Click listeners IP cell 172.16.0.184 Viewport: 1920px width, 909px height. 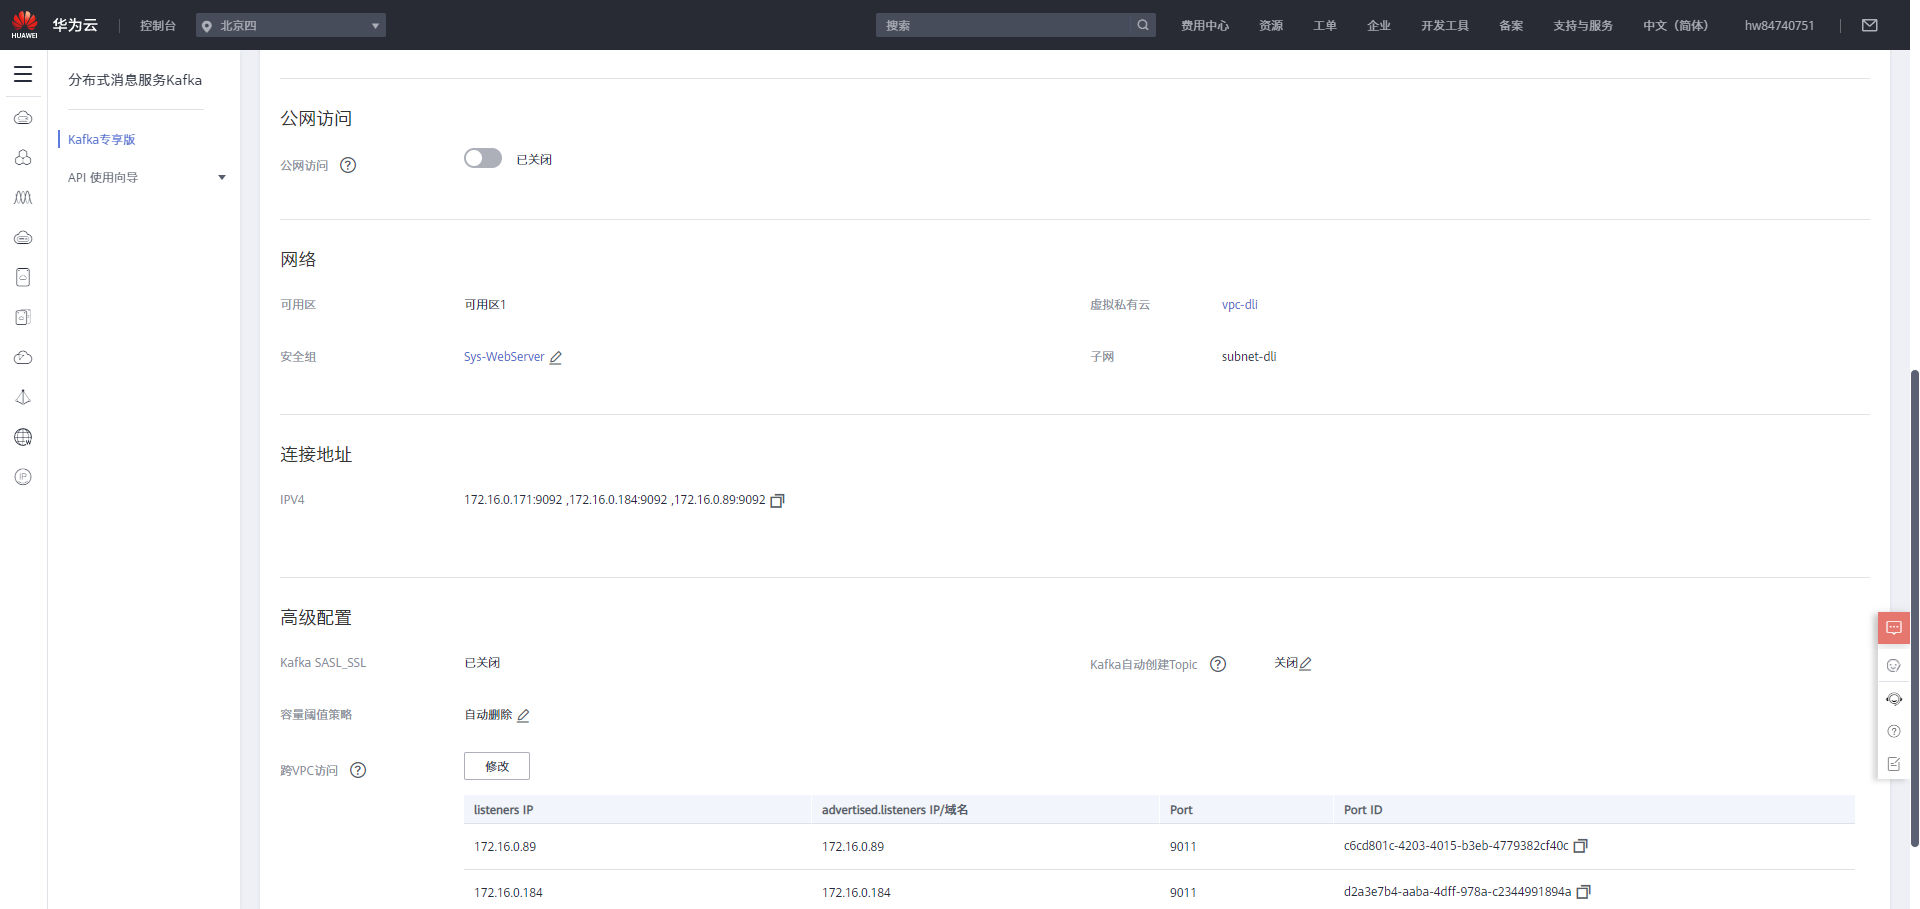[x=508, y=893]
